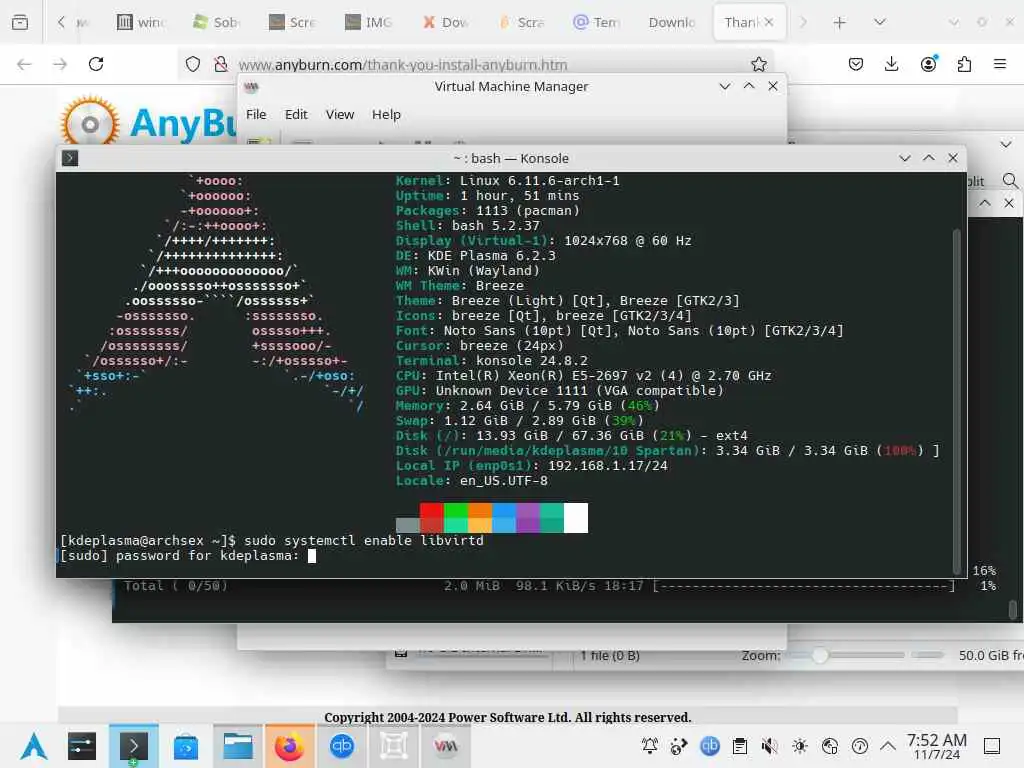
Task: Click the Konsole vertical scrollbar
Action: (957, 401)
